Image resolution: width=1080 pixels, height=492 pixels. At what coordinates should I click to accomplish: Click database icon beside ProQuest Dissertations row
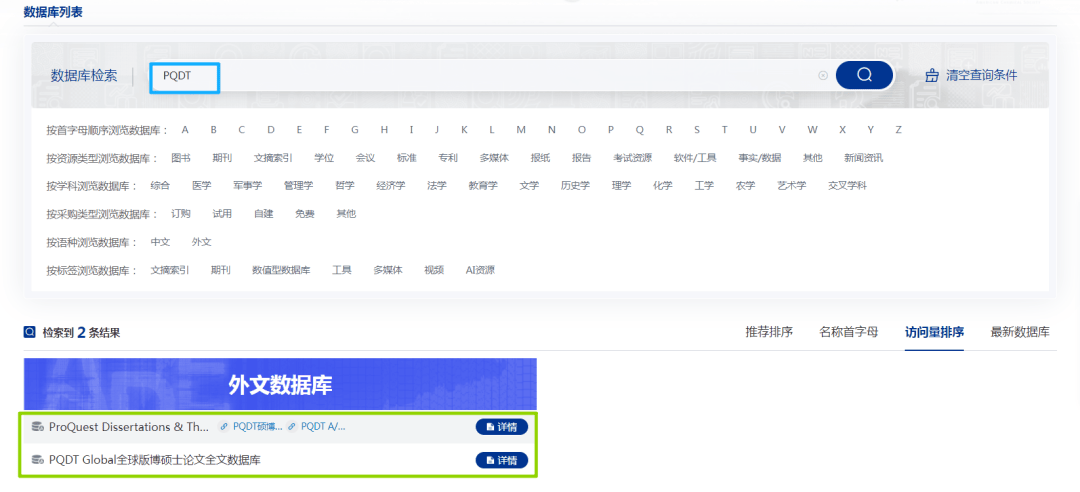(38, 427)
